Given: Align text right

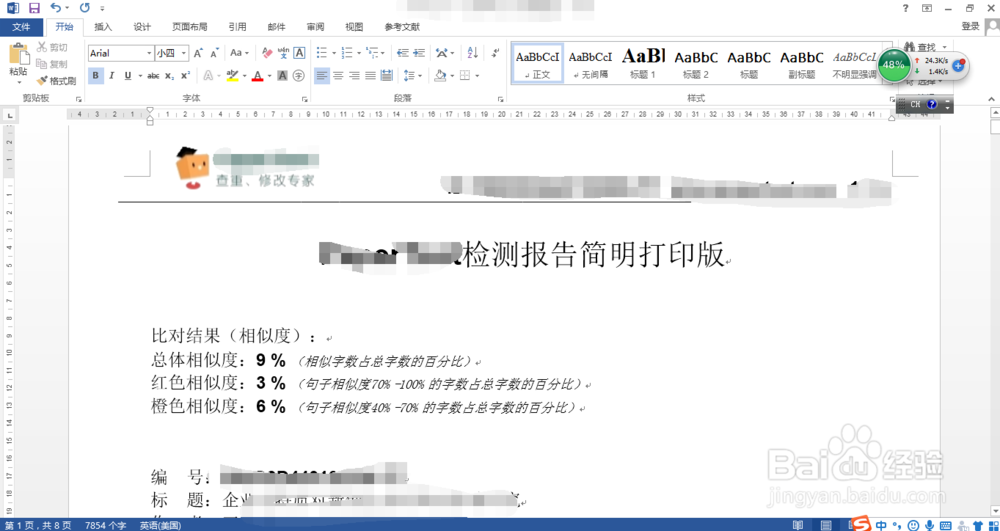Looking at the screenshot, I should (355, 76).
